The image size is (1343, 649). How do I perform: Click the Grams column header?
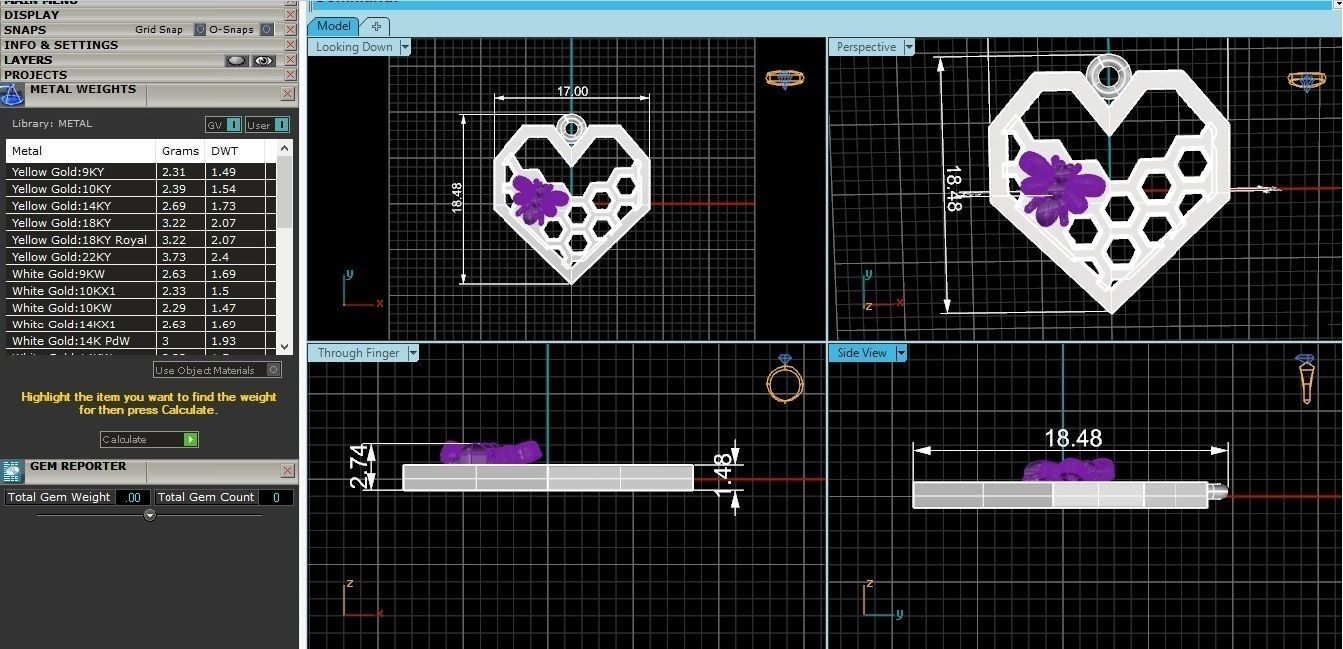181,151
